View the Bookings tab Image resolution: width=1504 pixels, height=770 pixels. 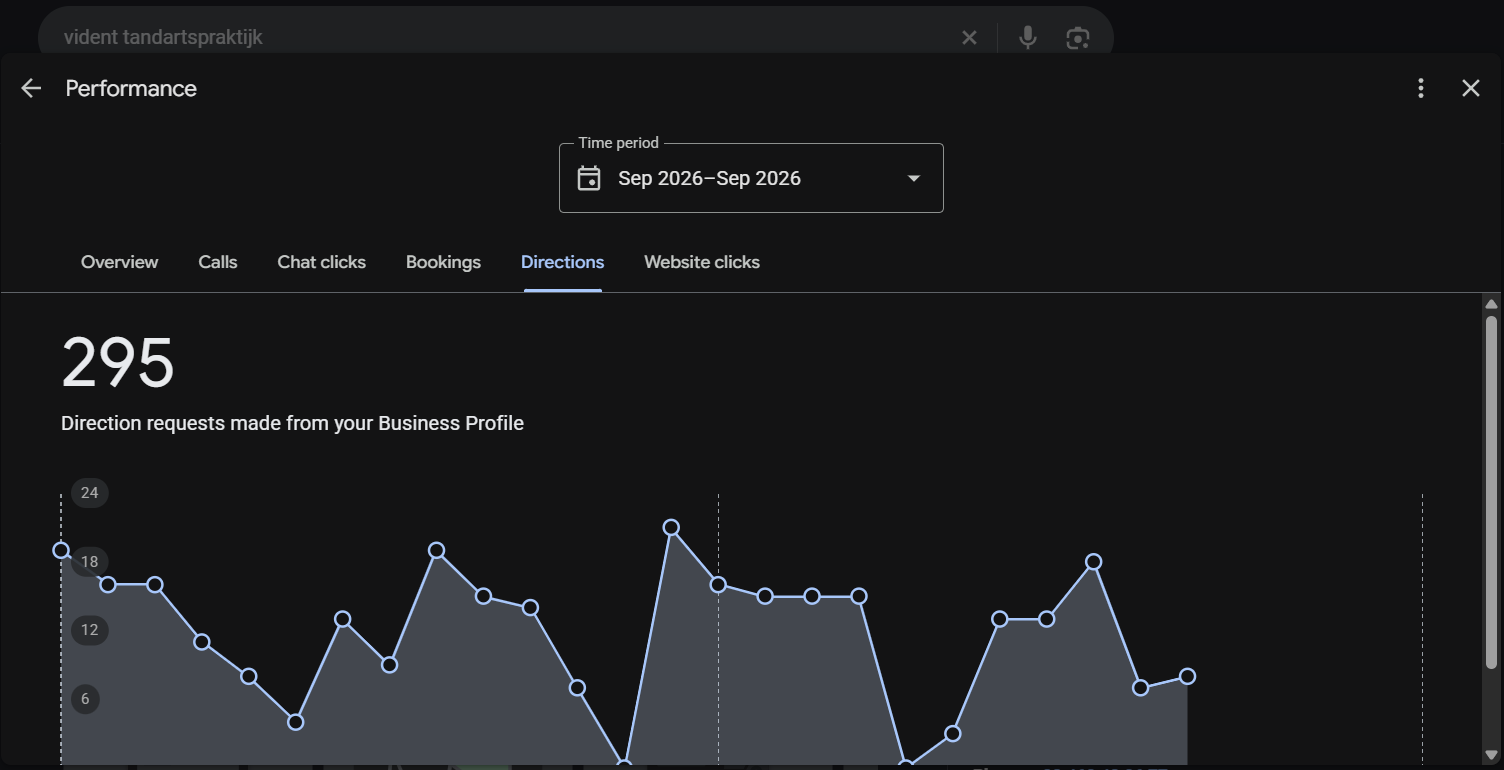point(443,262)
